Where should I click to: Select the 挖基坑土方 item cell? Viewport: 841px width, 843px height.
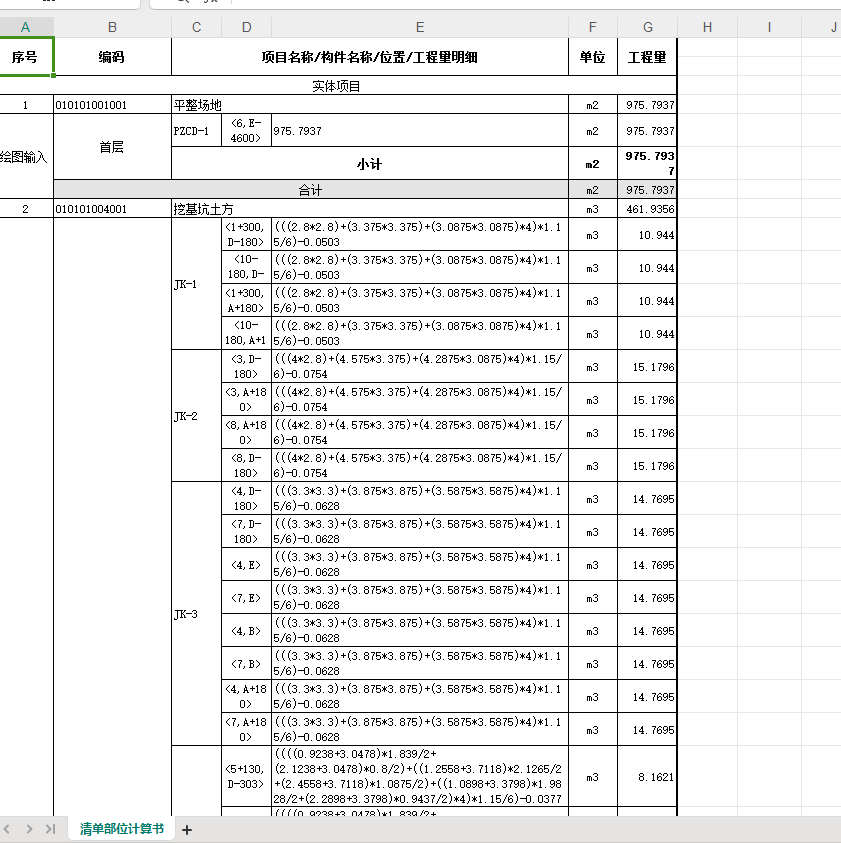point(369,209)
